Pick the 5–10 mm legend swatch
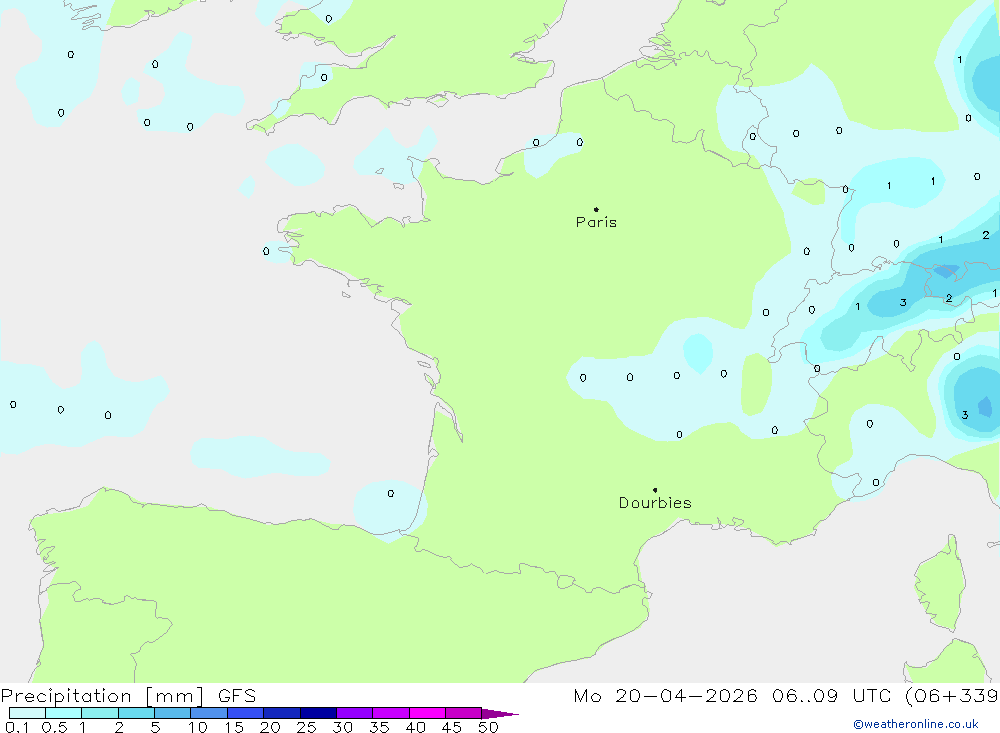The width and height of the screenshot is (1000, 733). (x=172, y=713)
